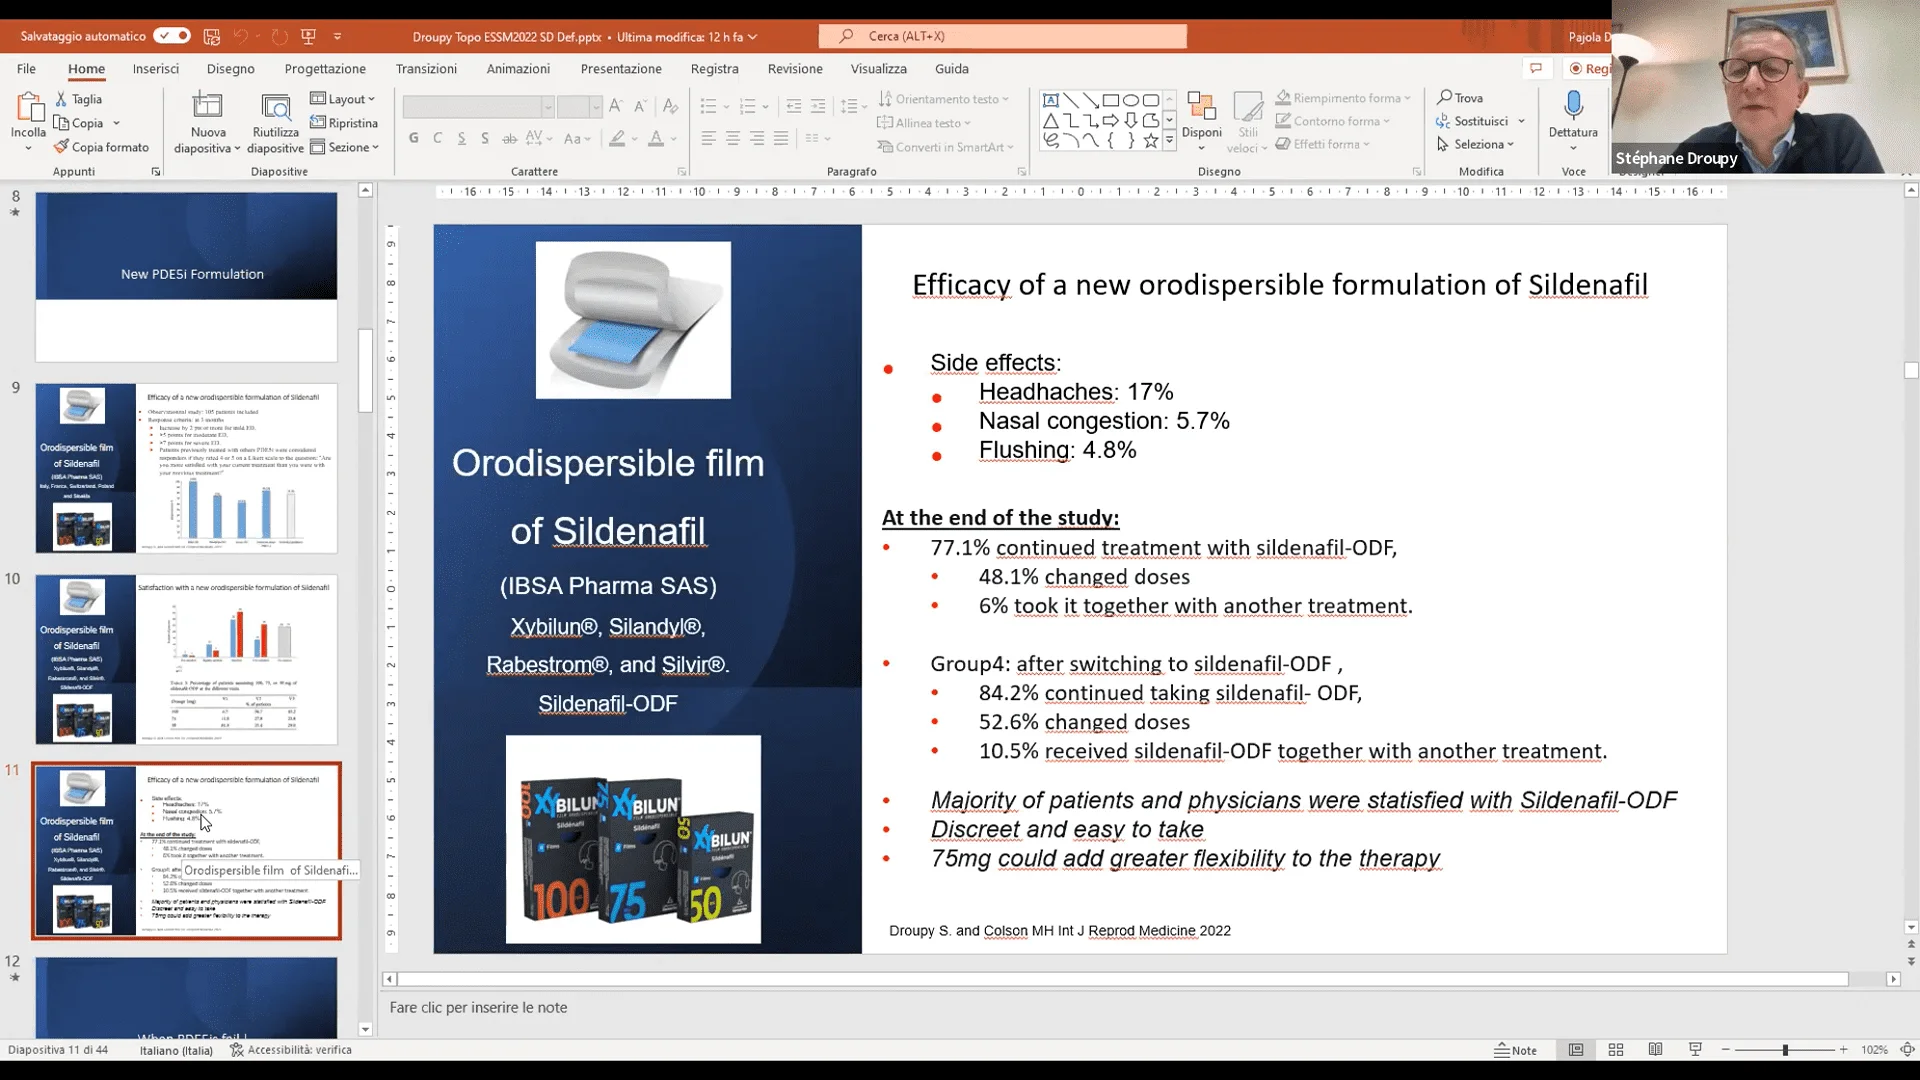The image size is (1920, 1080).
Task: Click the text highlight color button
Action: coord(618,138)
